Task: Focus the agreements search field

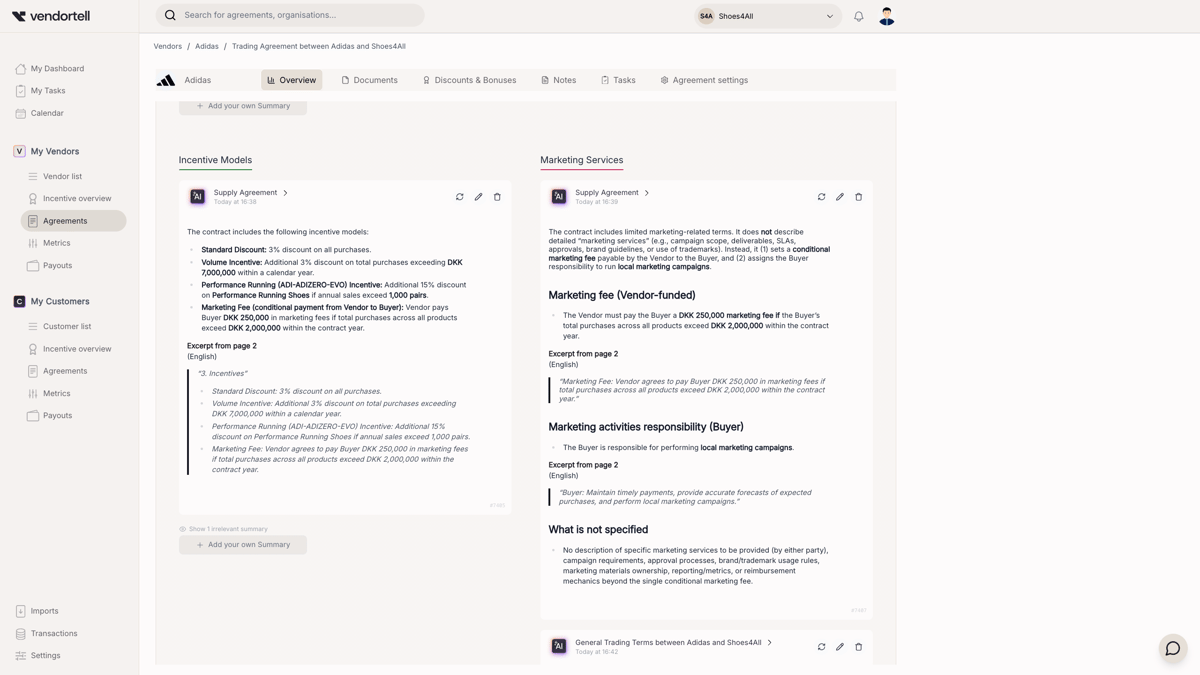Action: [300, 15]
